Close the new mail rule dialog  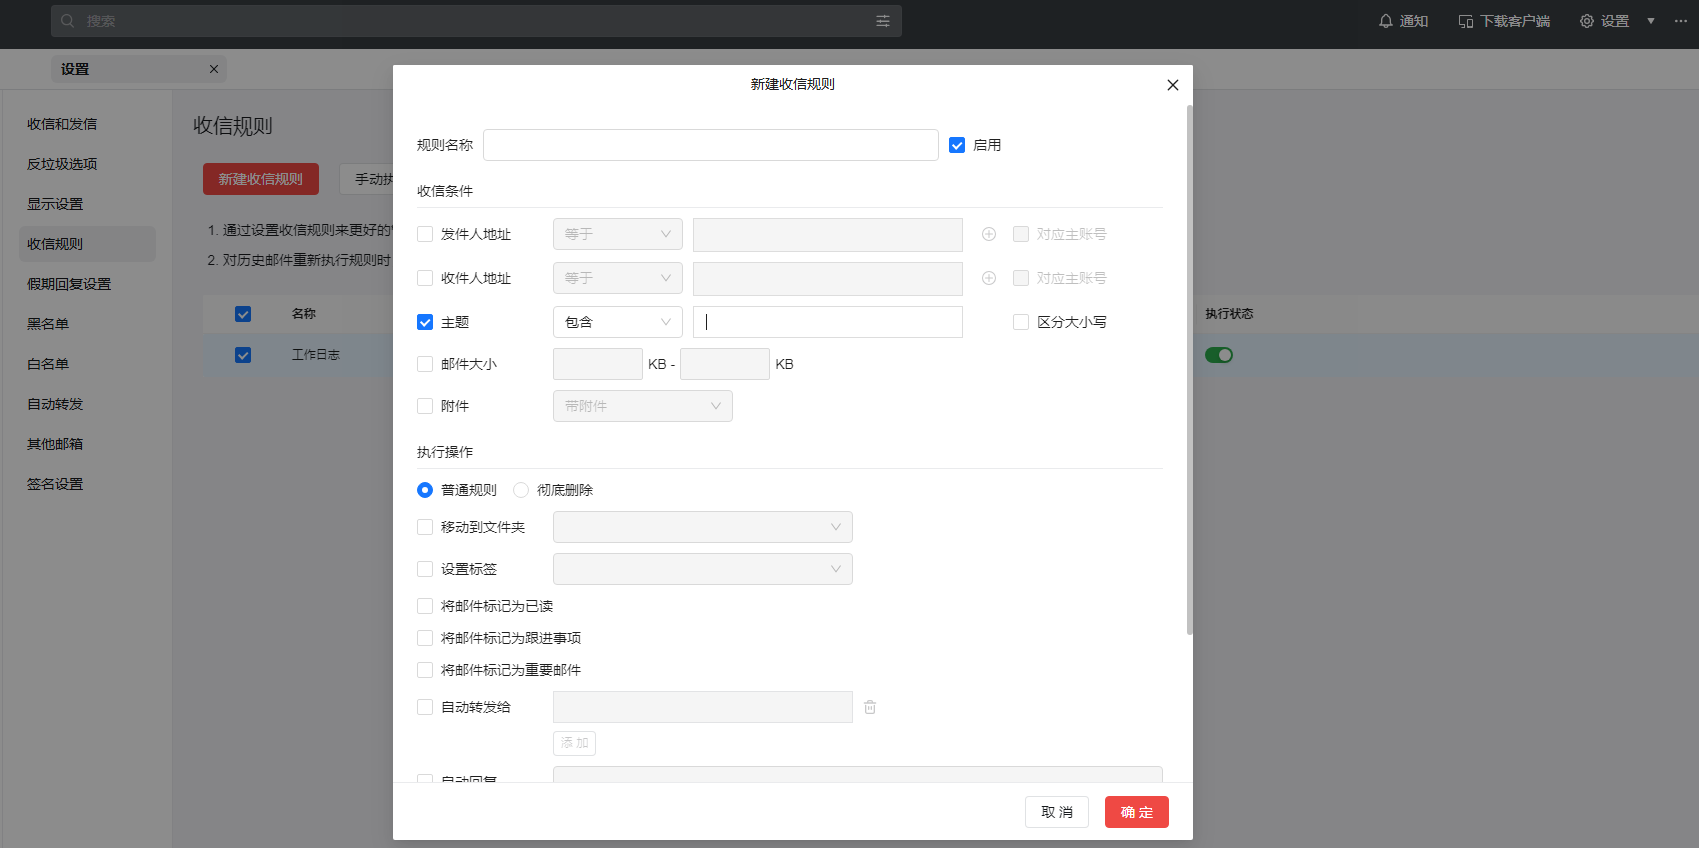pos(1172,85)
